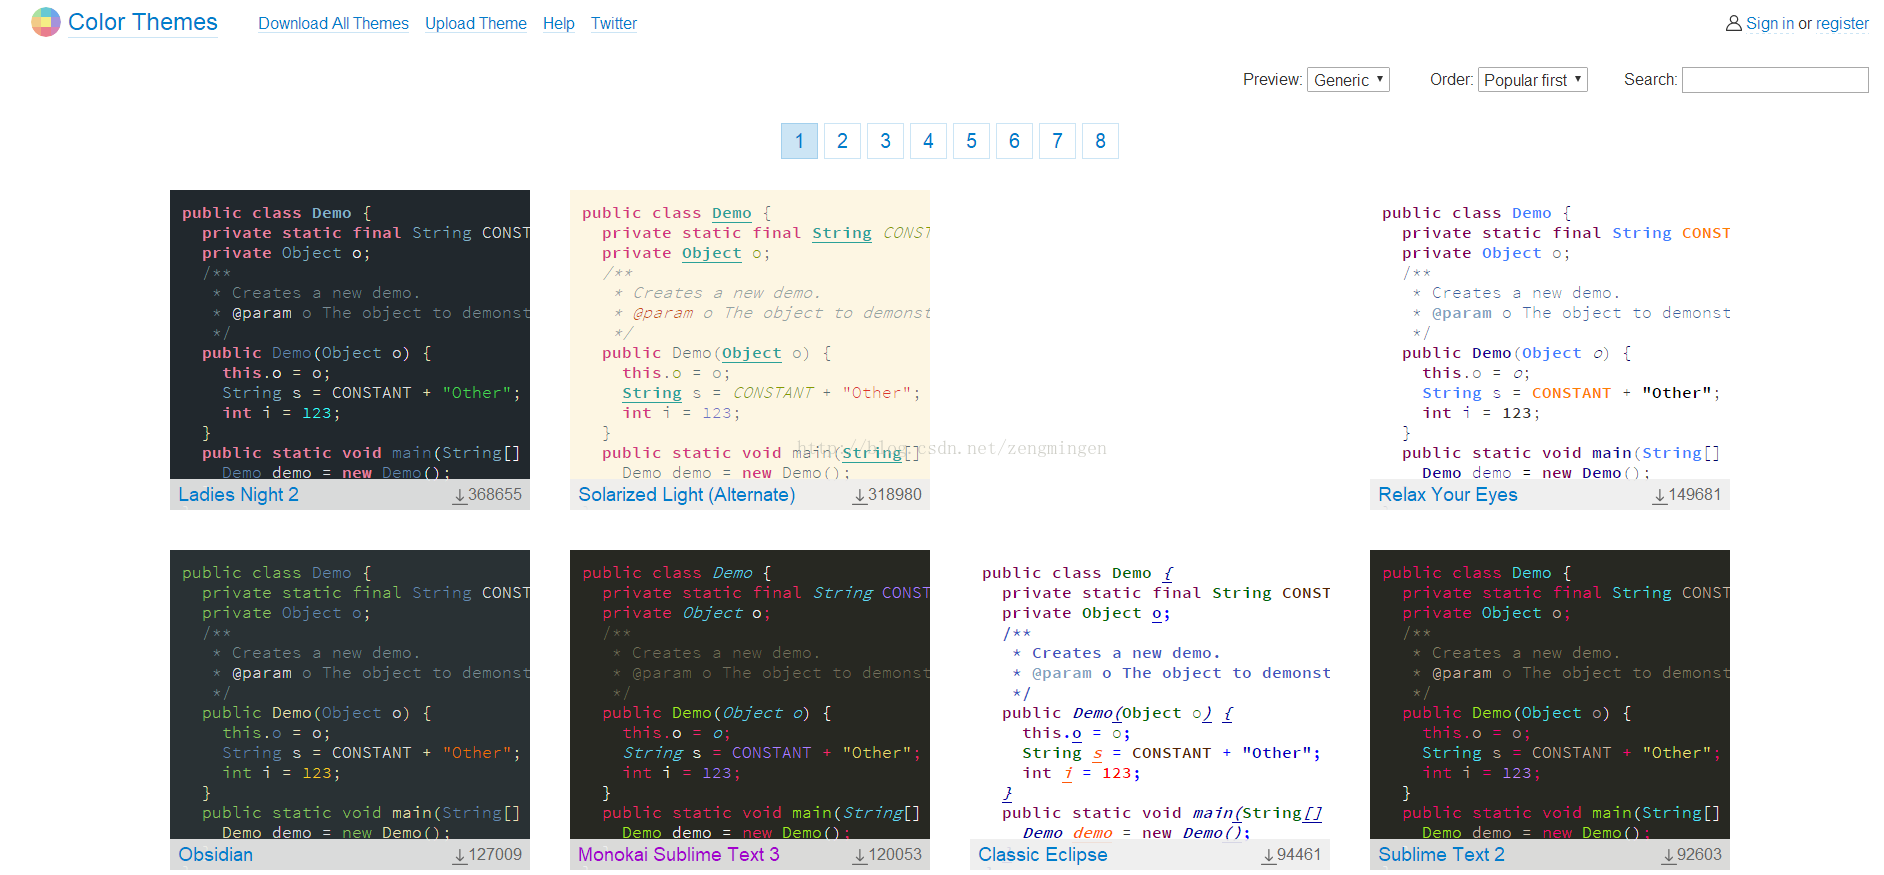Open the Sublime Text 2 theme title
This screenshot has height=875, width=1884.
point(1441,855)
